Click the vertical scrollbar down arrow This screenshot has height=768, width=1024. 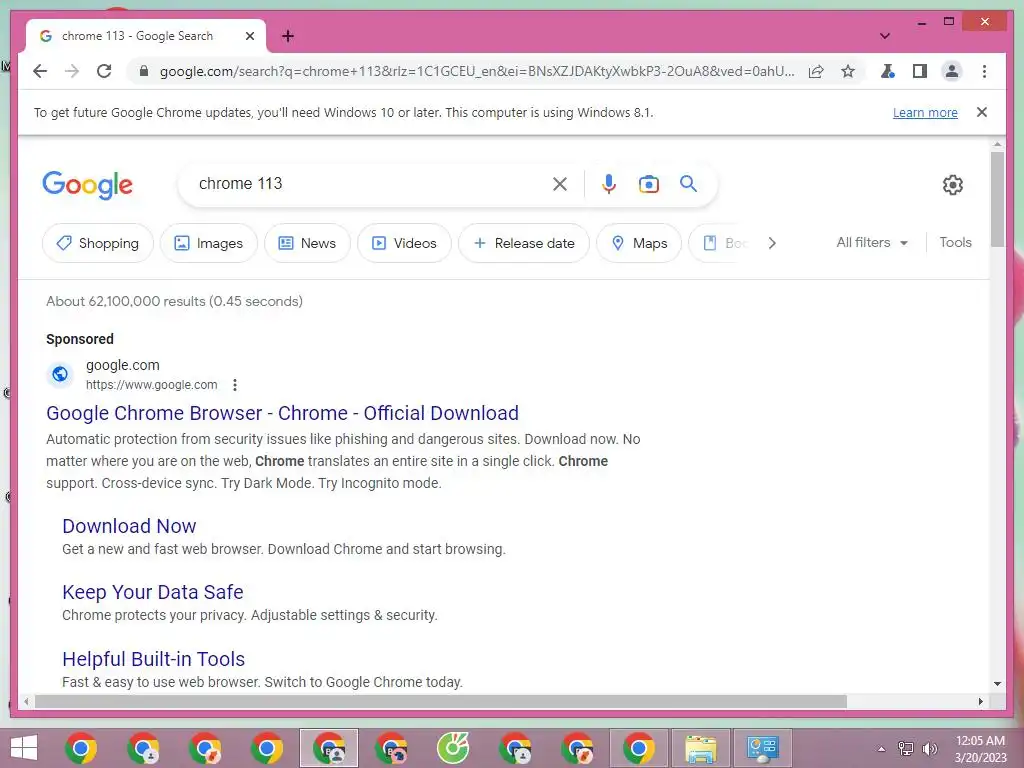(997, 684)
